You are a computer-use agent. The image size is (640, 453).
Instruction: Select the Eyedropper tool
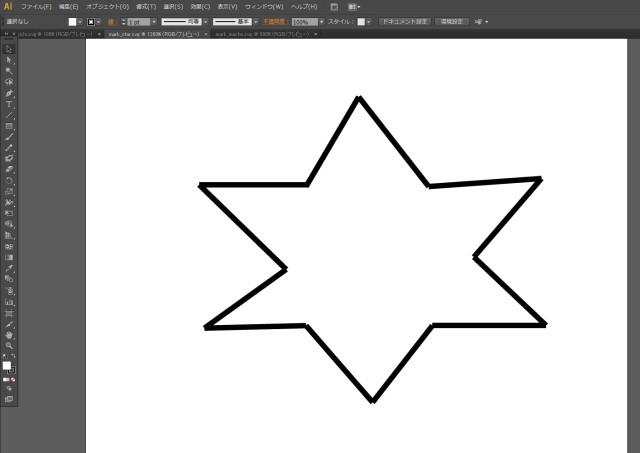(9, 268)
